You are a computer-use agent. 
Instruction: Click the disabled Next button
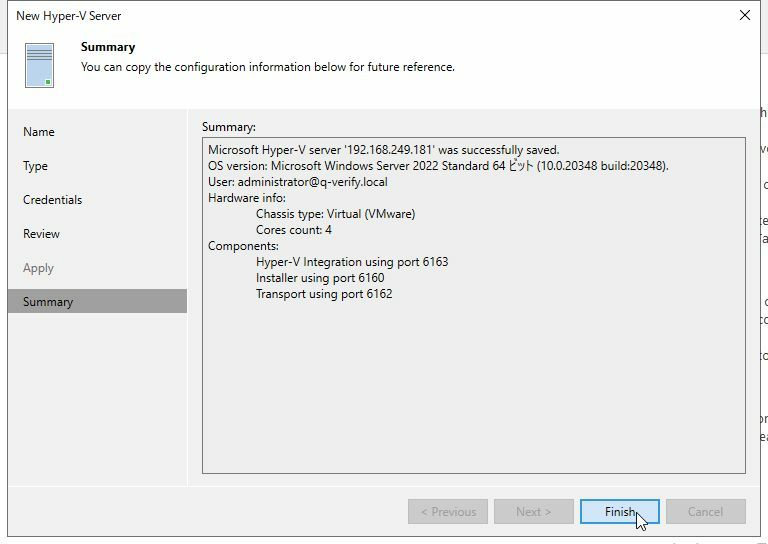533,512
